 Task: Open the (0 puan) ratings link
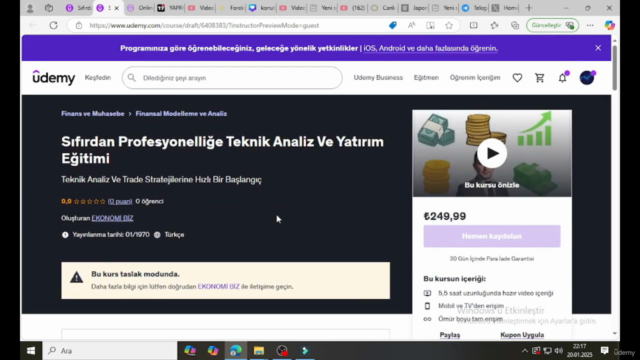[120, 201]
